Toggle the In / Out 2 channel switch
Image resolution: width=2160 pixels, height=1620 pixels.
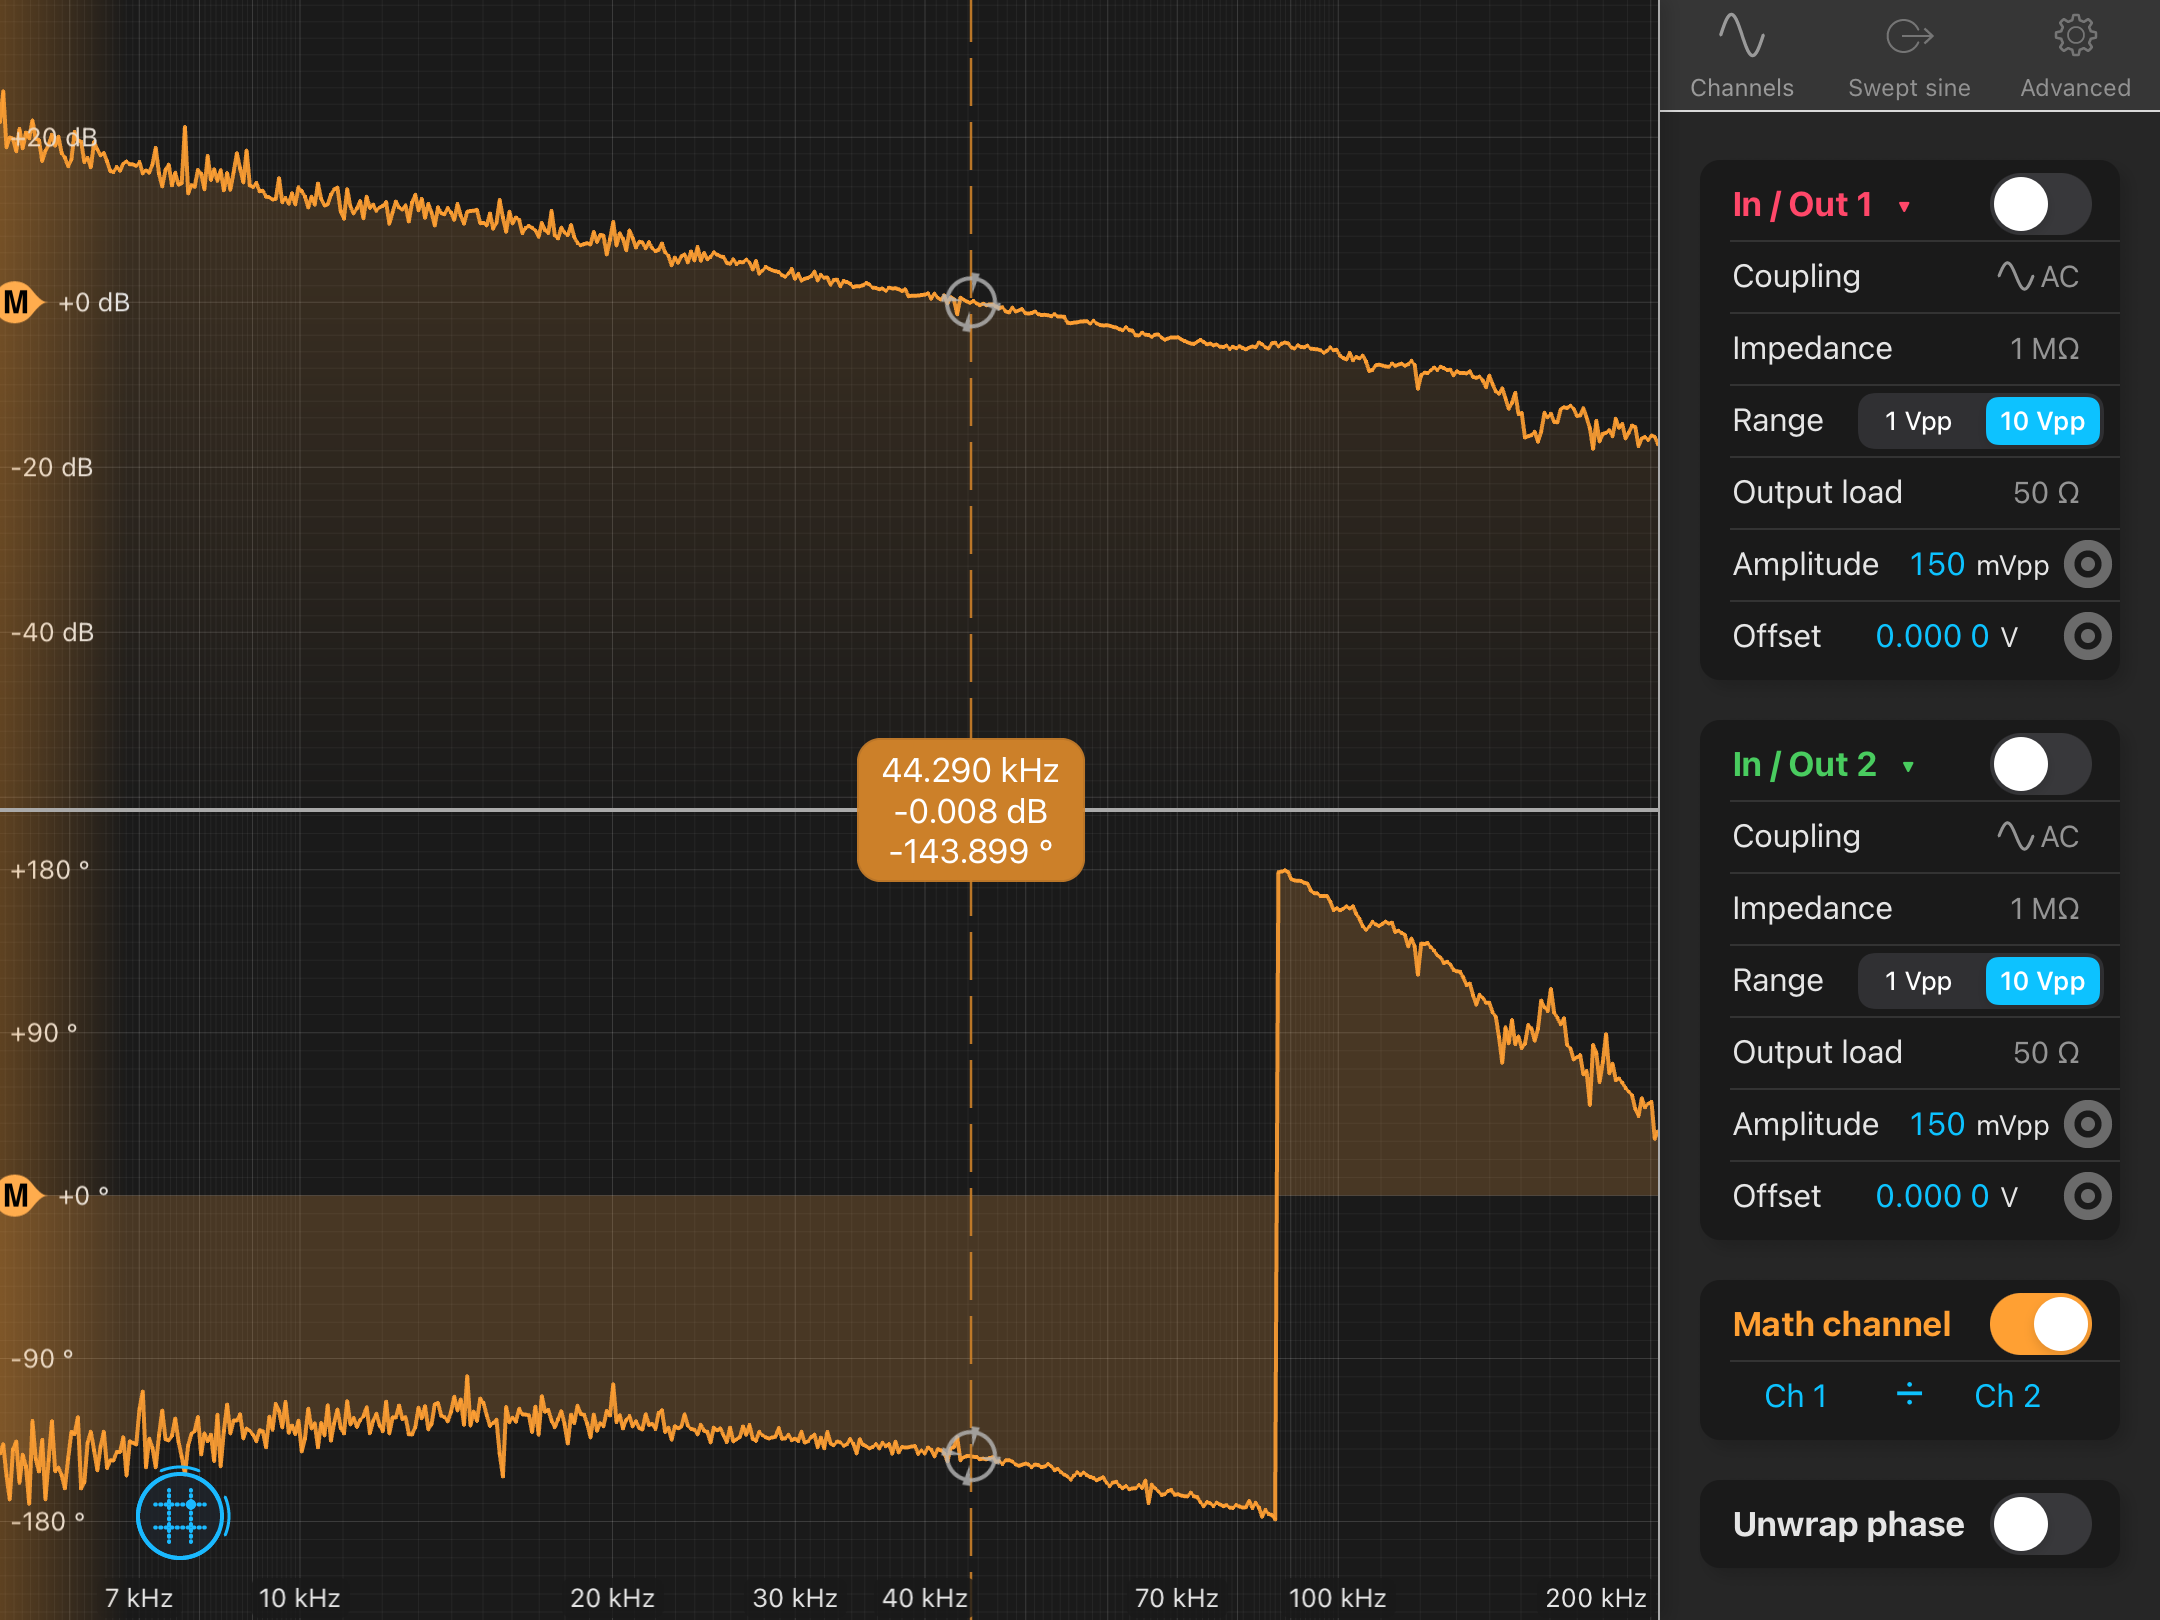(x=2041, y=765)
